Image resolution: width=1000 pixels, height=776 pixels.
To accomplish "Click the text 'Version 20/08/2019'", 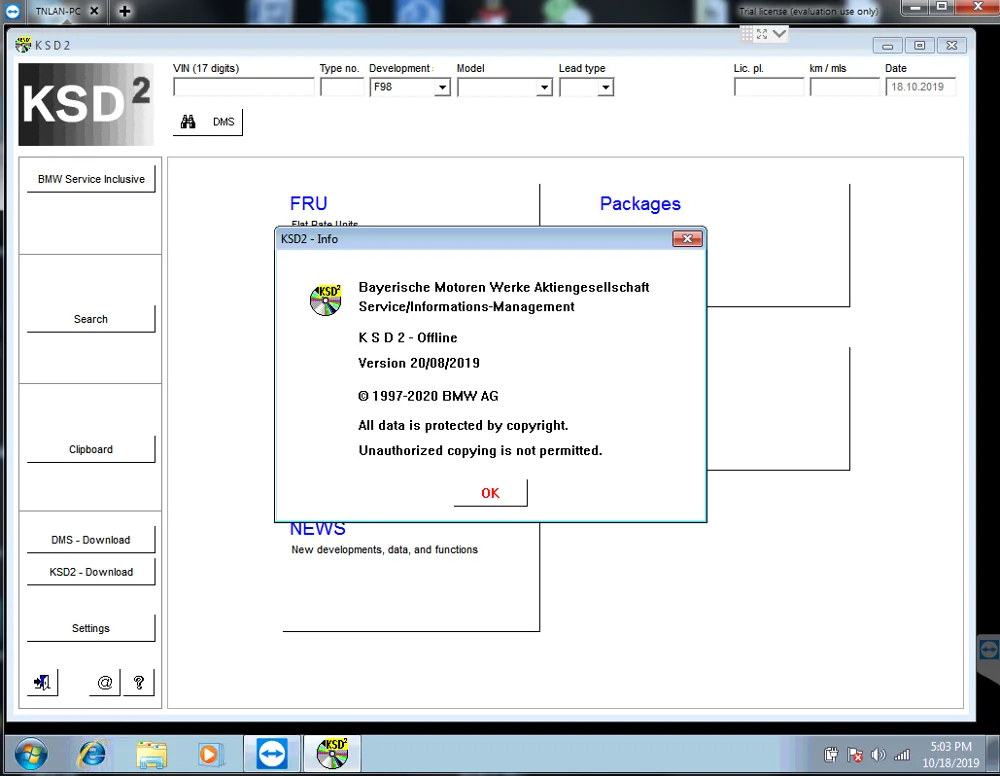I will (x=419, y=363).
